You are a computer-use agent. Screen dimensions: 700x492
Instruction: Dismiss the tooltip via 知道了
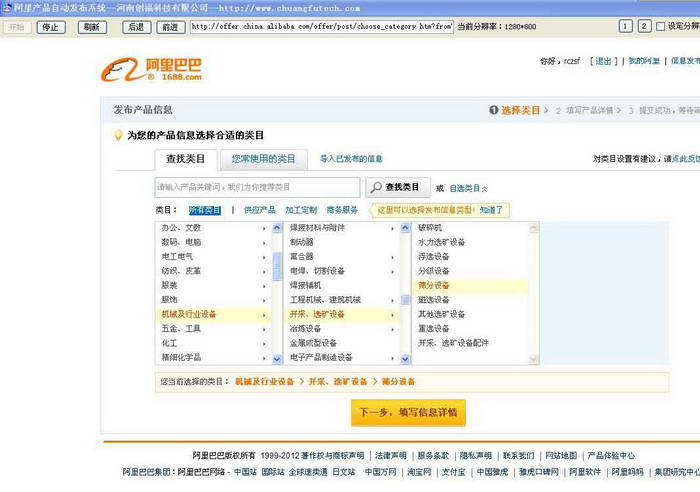(491, 210)
